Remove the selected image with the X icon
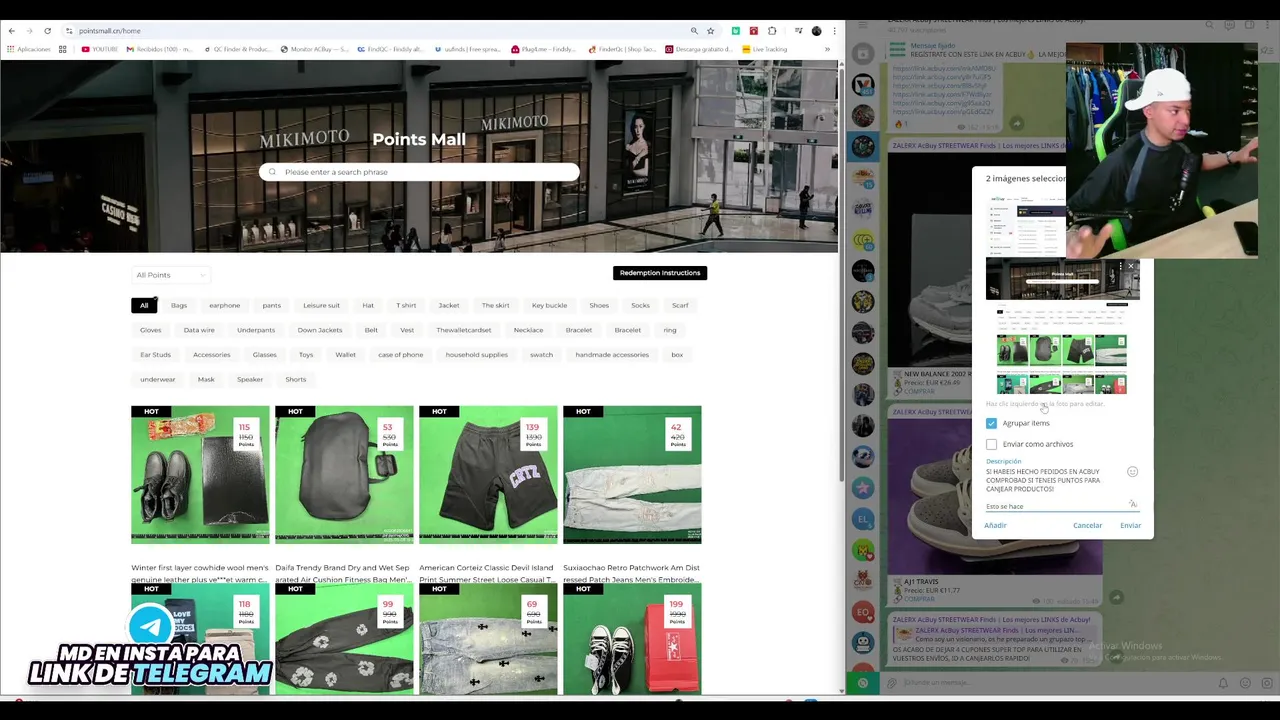The width and height of the screenshot is (1280, 720). coord(1131,266)
